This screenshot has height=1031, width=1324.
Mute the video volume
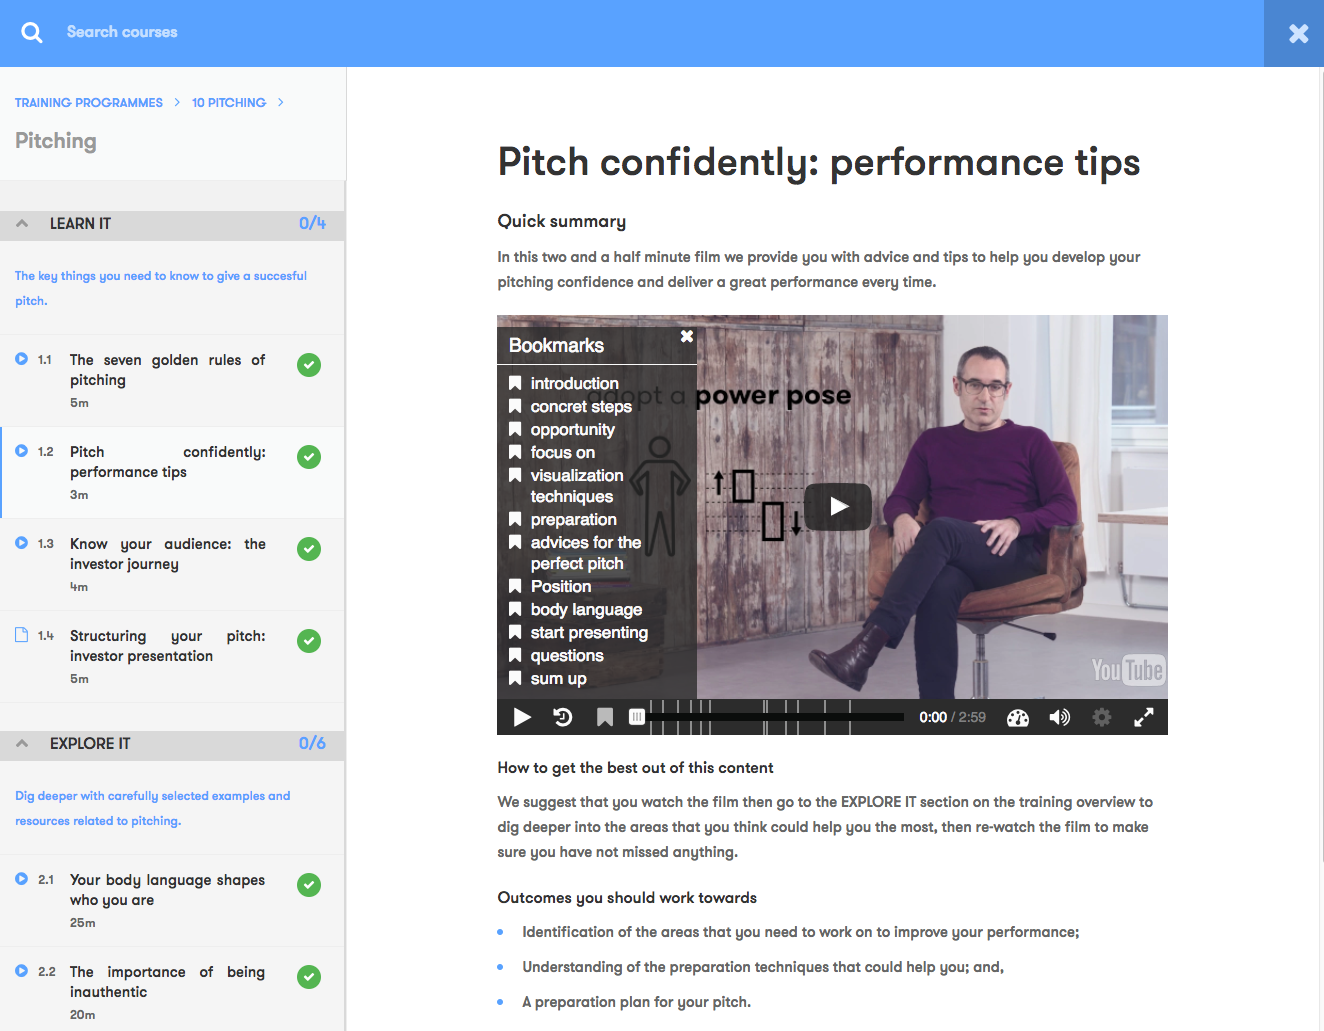[1059, 717]
